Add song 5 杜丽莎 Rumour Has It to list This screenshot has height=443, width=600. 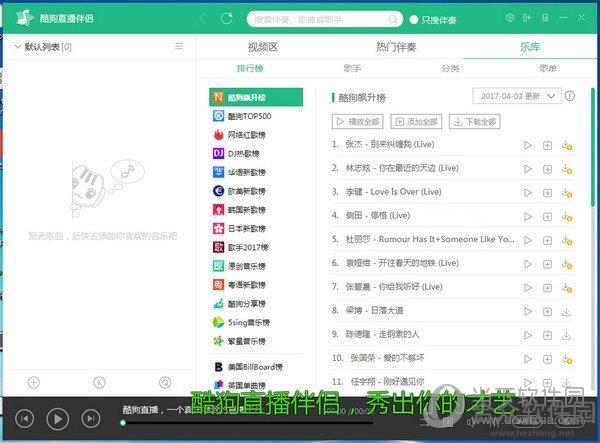[x=548, y=240]
